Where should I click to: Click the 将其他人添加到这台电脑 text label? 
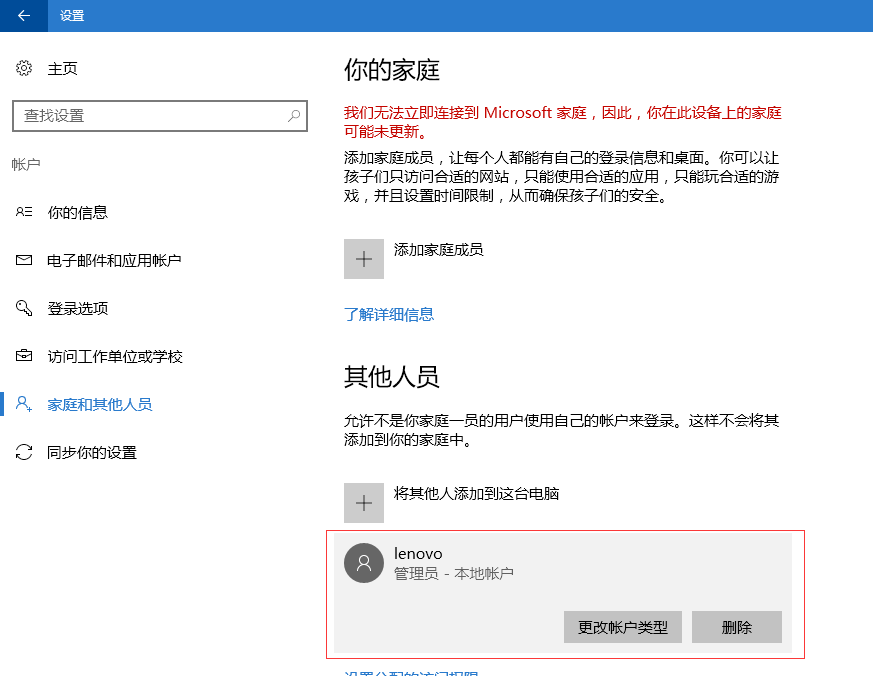point(476,493)
